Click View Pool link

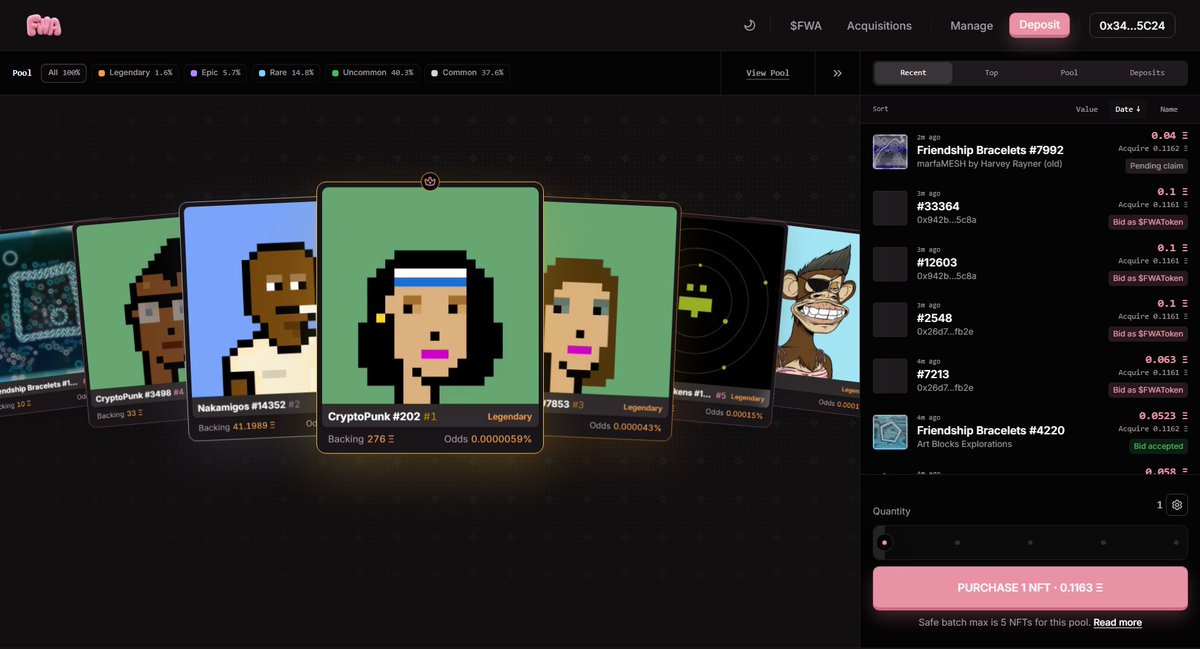pyautogui.click(x=768, y=73)
